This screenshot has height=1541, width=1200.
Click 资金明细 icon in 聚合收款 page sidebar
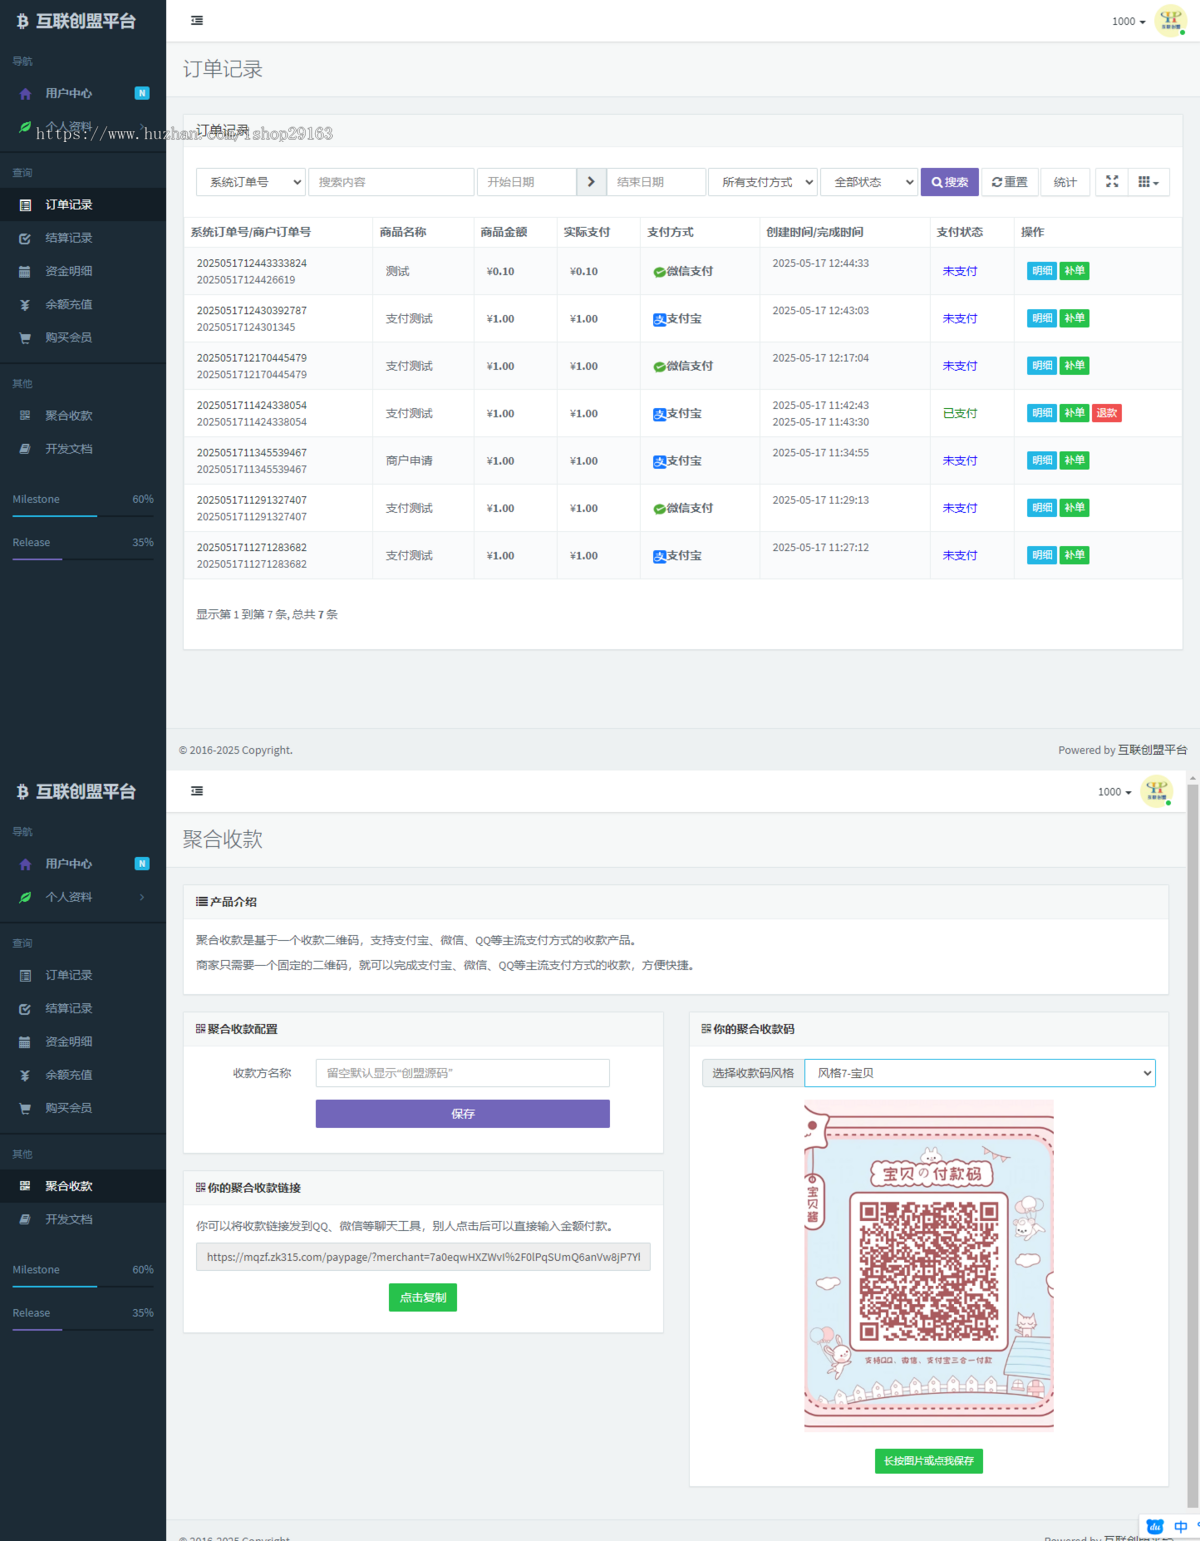(x=25, y=1042)
